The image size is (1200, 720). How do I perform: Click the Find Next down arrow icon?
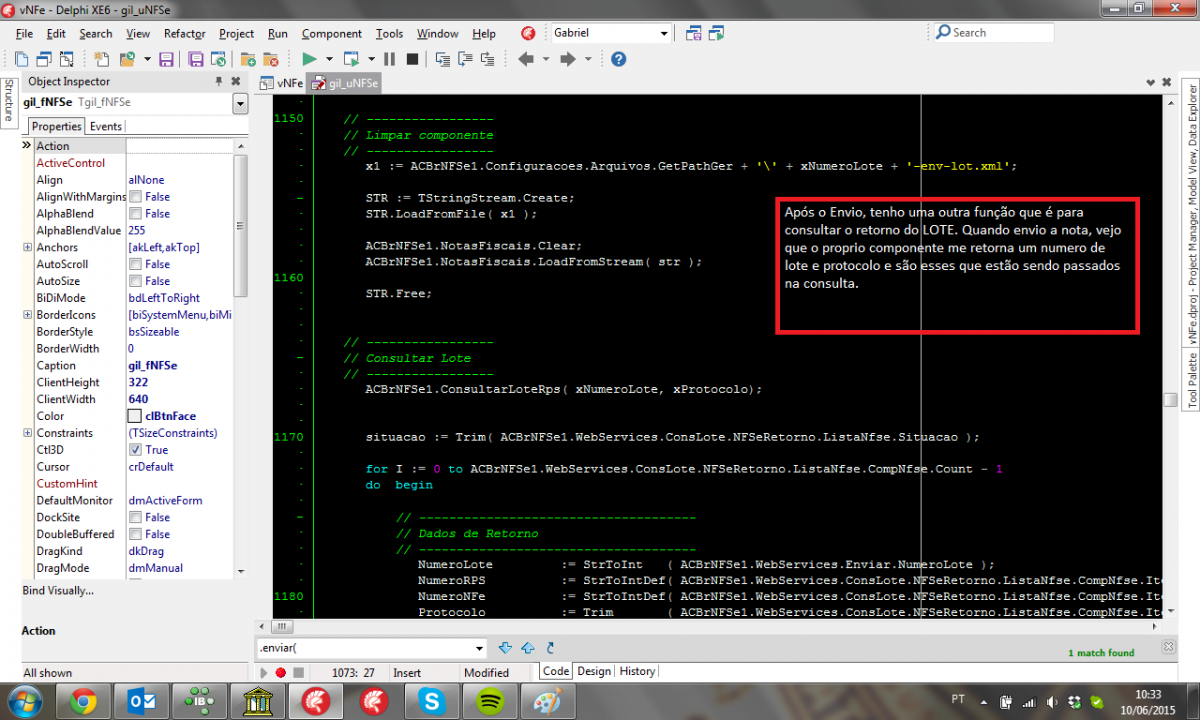pyautogui.click(x=505, y=648)
